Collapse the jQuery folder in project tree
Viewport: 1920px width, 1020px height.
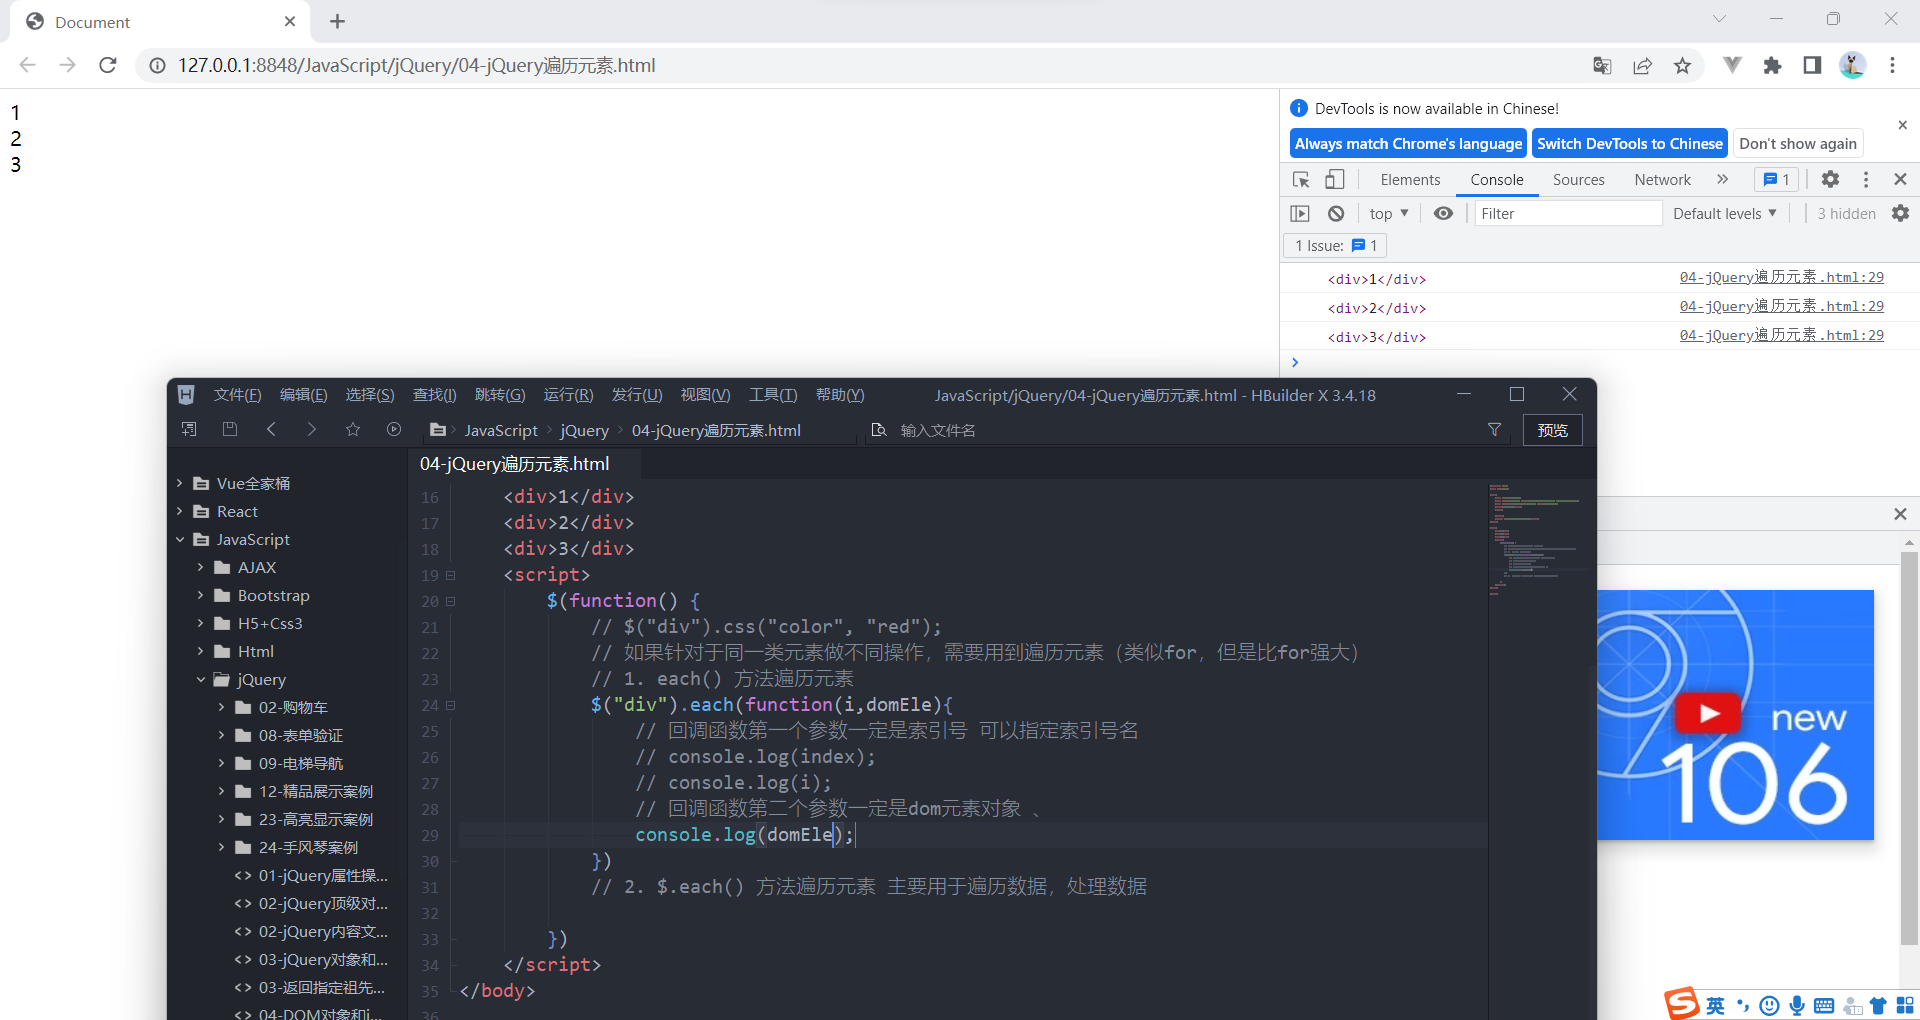pos(203,679)
